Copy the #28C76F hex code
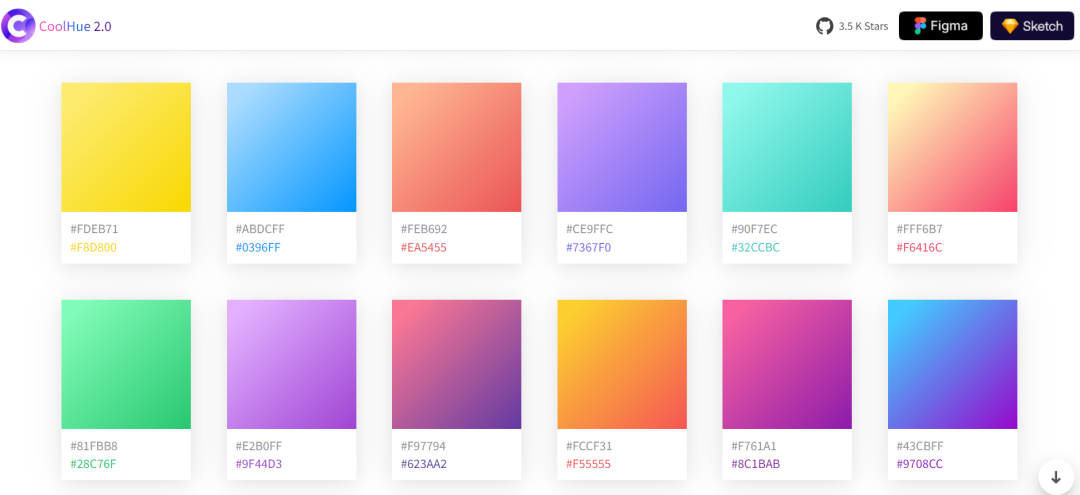The width and height of the screenshot is (1080, 495). click(93, 464)
